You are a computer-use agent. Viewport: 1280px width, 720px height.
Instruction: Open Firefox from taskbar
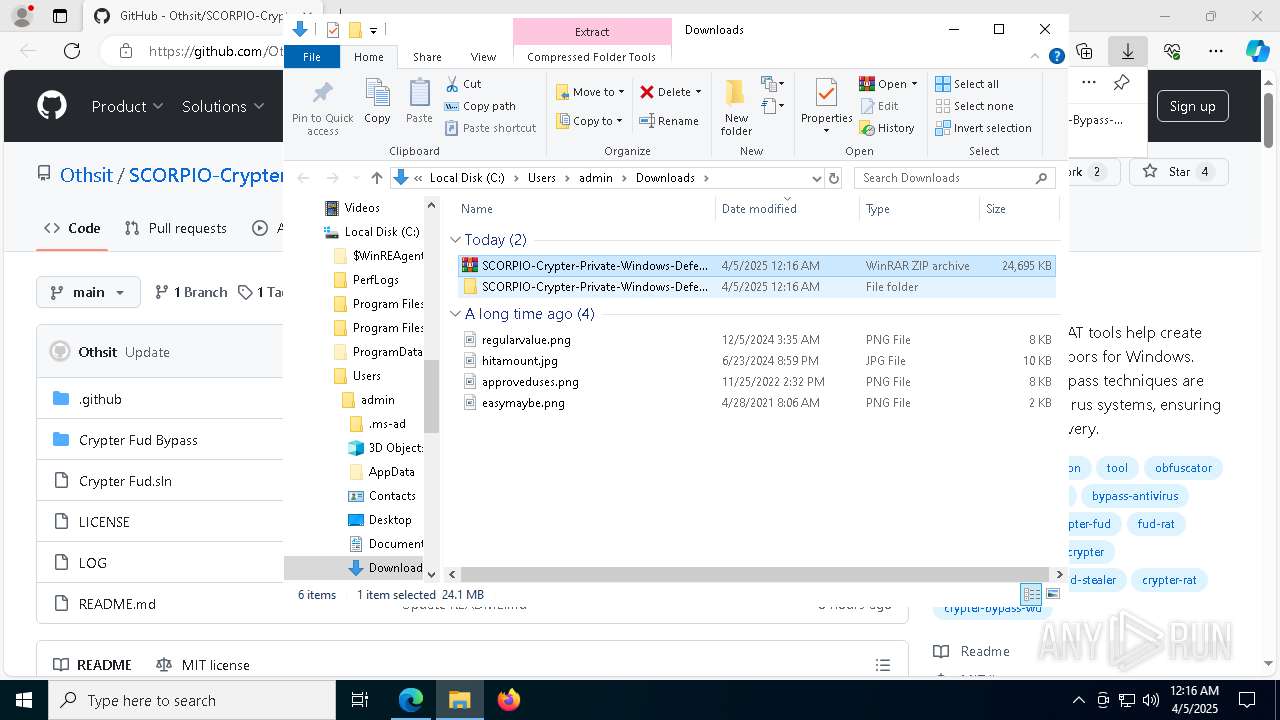(509, 700)
